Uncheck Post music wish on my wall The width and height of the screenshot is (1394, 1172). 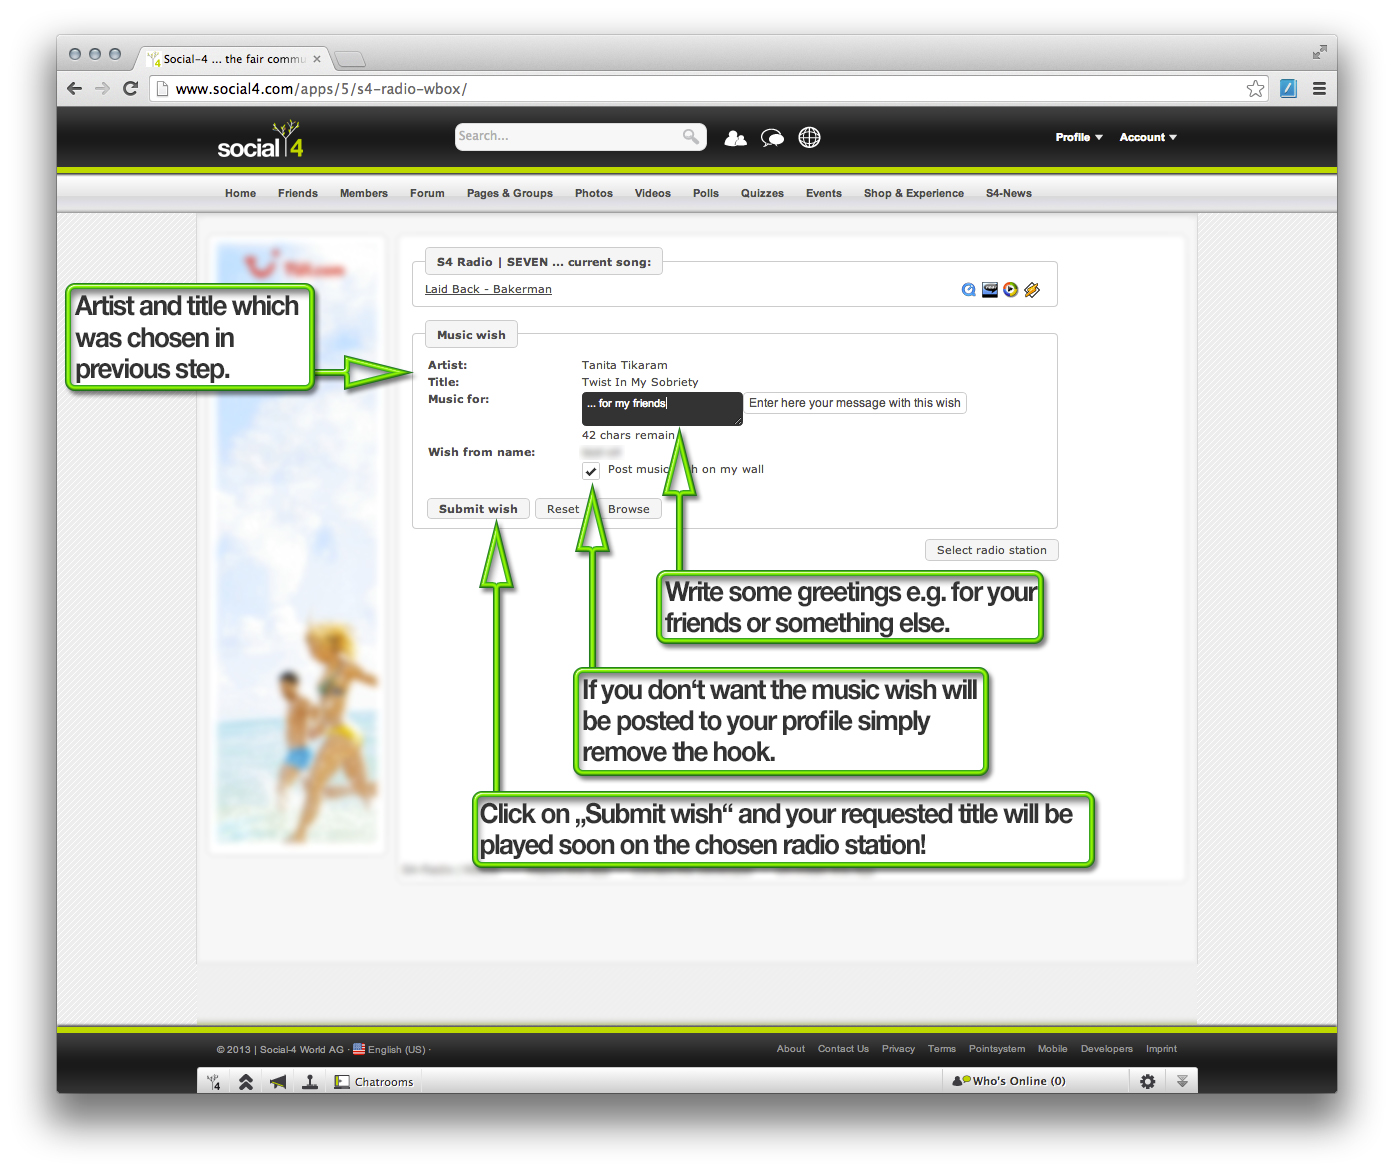591,471
